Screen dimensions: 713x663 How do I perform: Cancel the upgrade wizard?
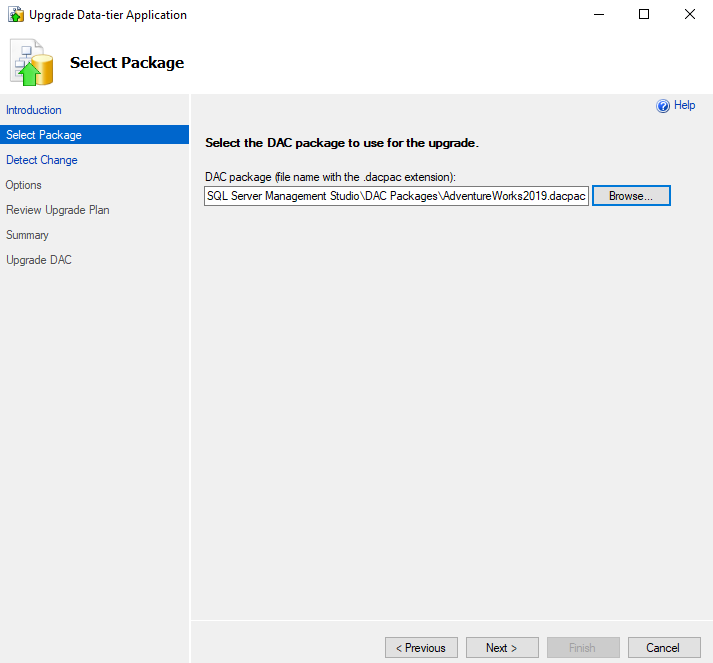click(x=663, y=648)
